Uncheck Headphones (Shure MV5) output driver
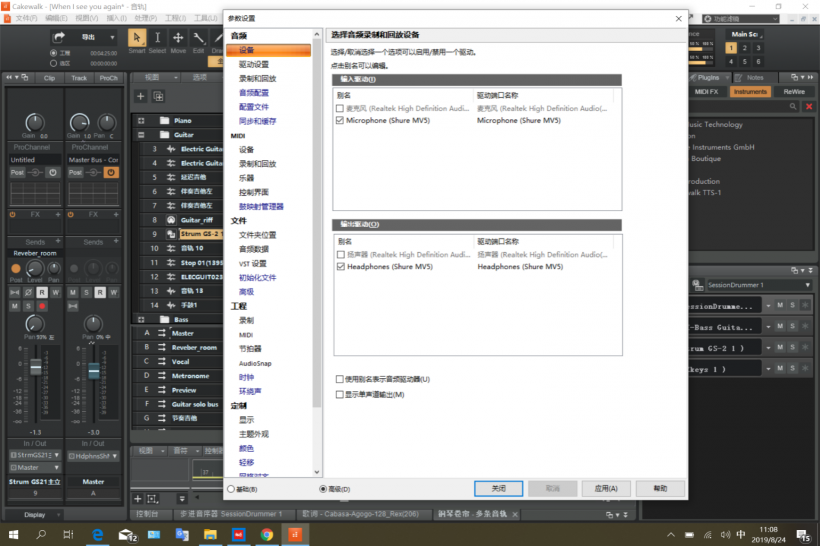Image resolution: width=820 pixels, height=546 pixels. [x=341, y=267]
